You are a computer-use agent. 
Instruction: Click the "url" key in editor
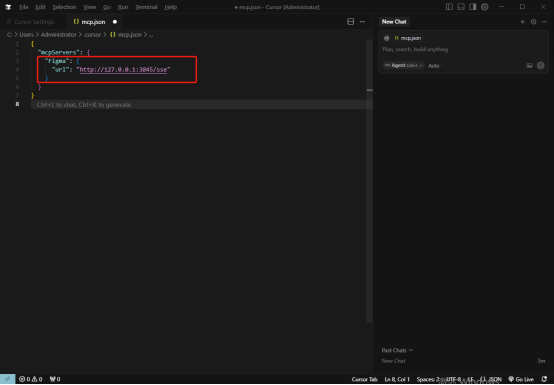[x=60, y=70]
